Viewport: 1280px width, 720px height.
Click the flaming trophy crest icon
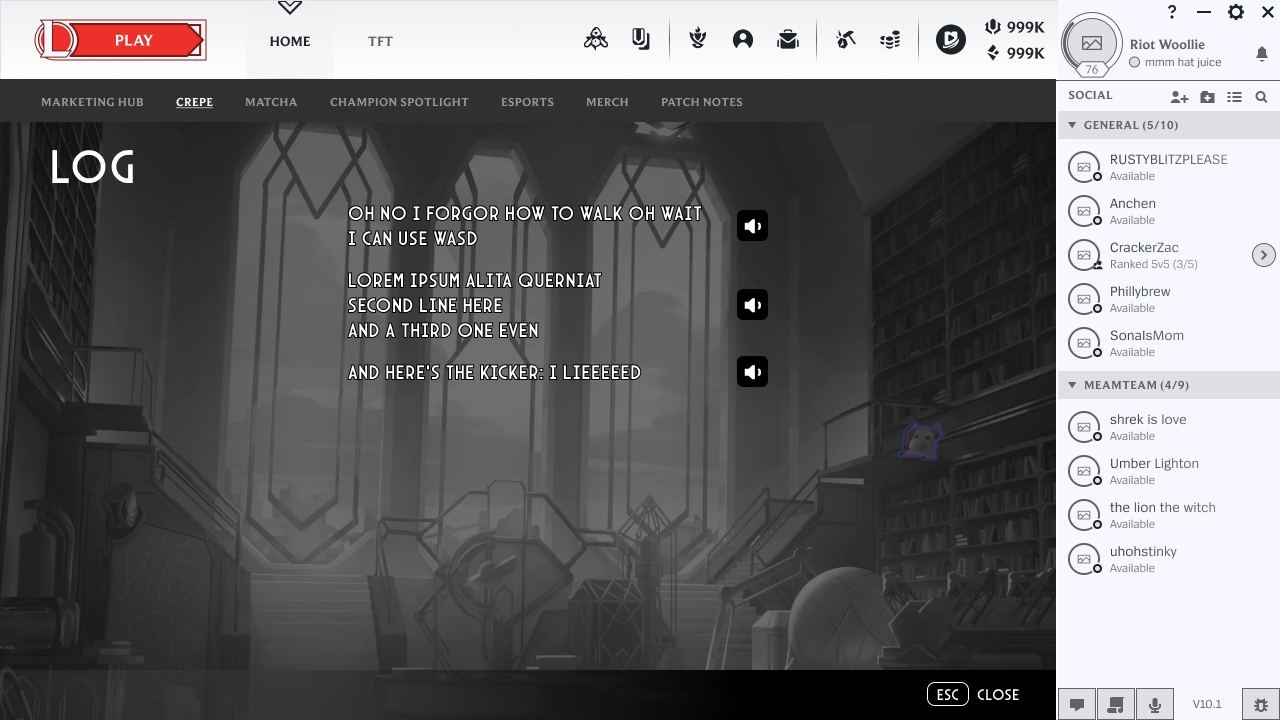[698, 40]
